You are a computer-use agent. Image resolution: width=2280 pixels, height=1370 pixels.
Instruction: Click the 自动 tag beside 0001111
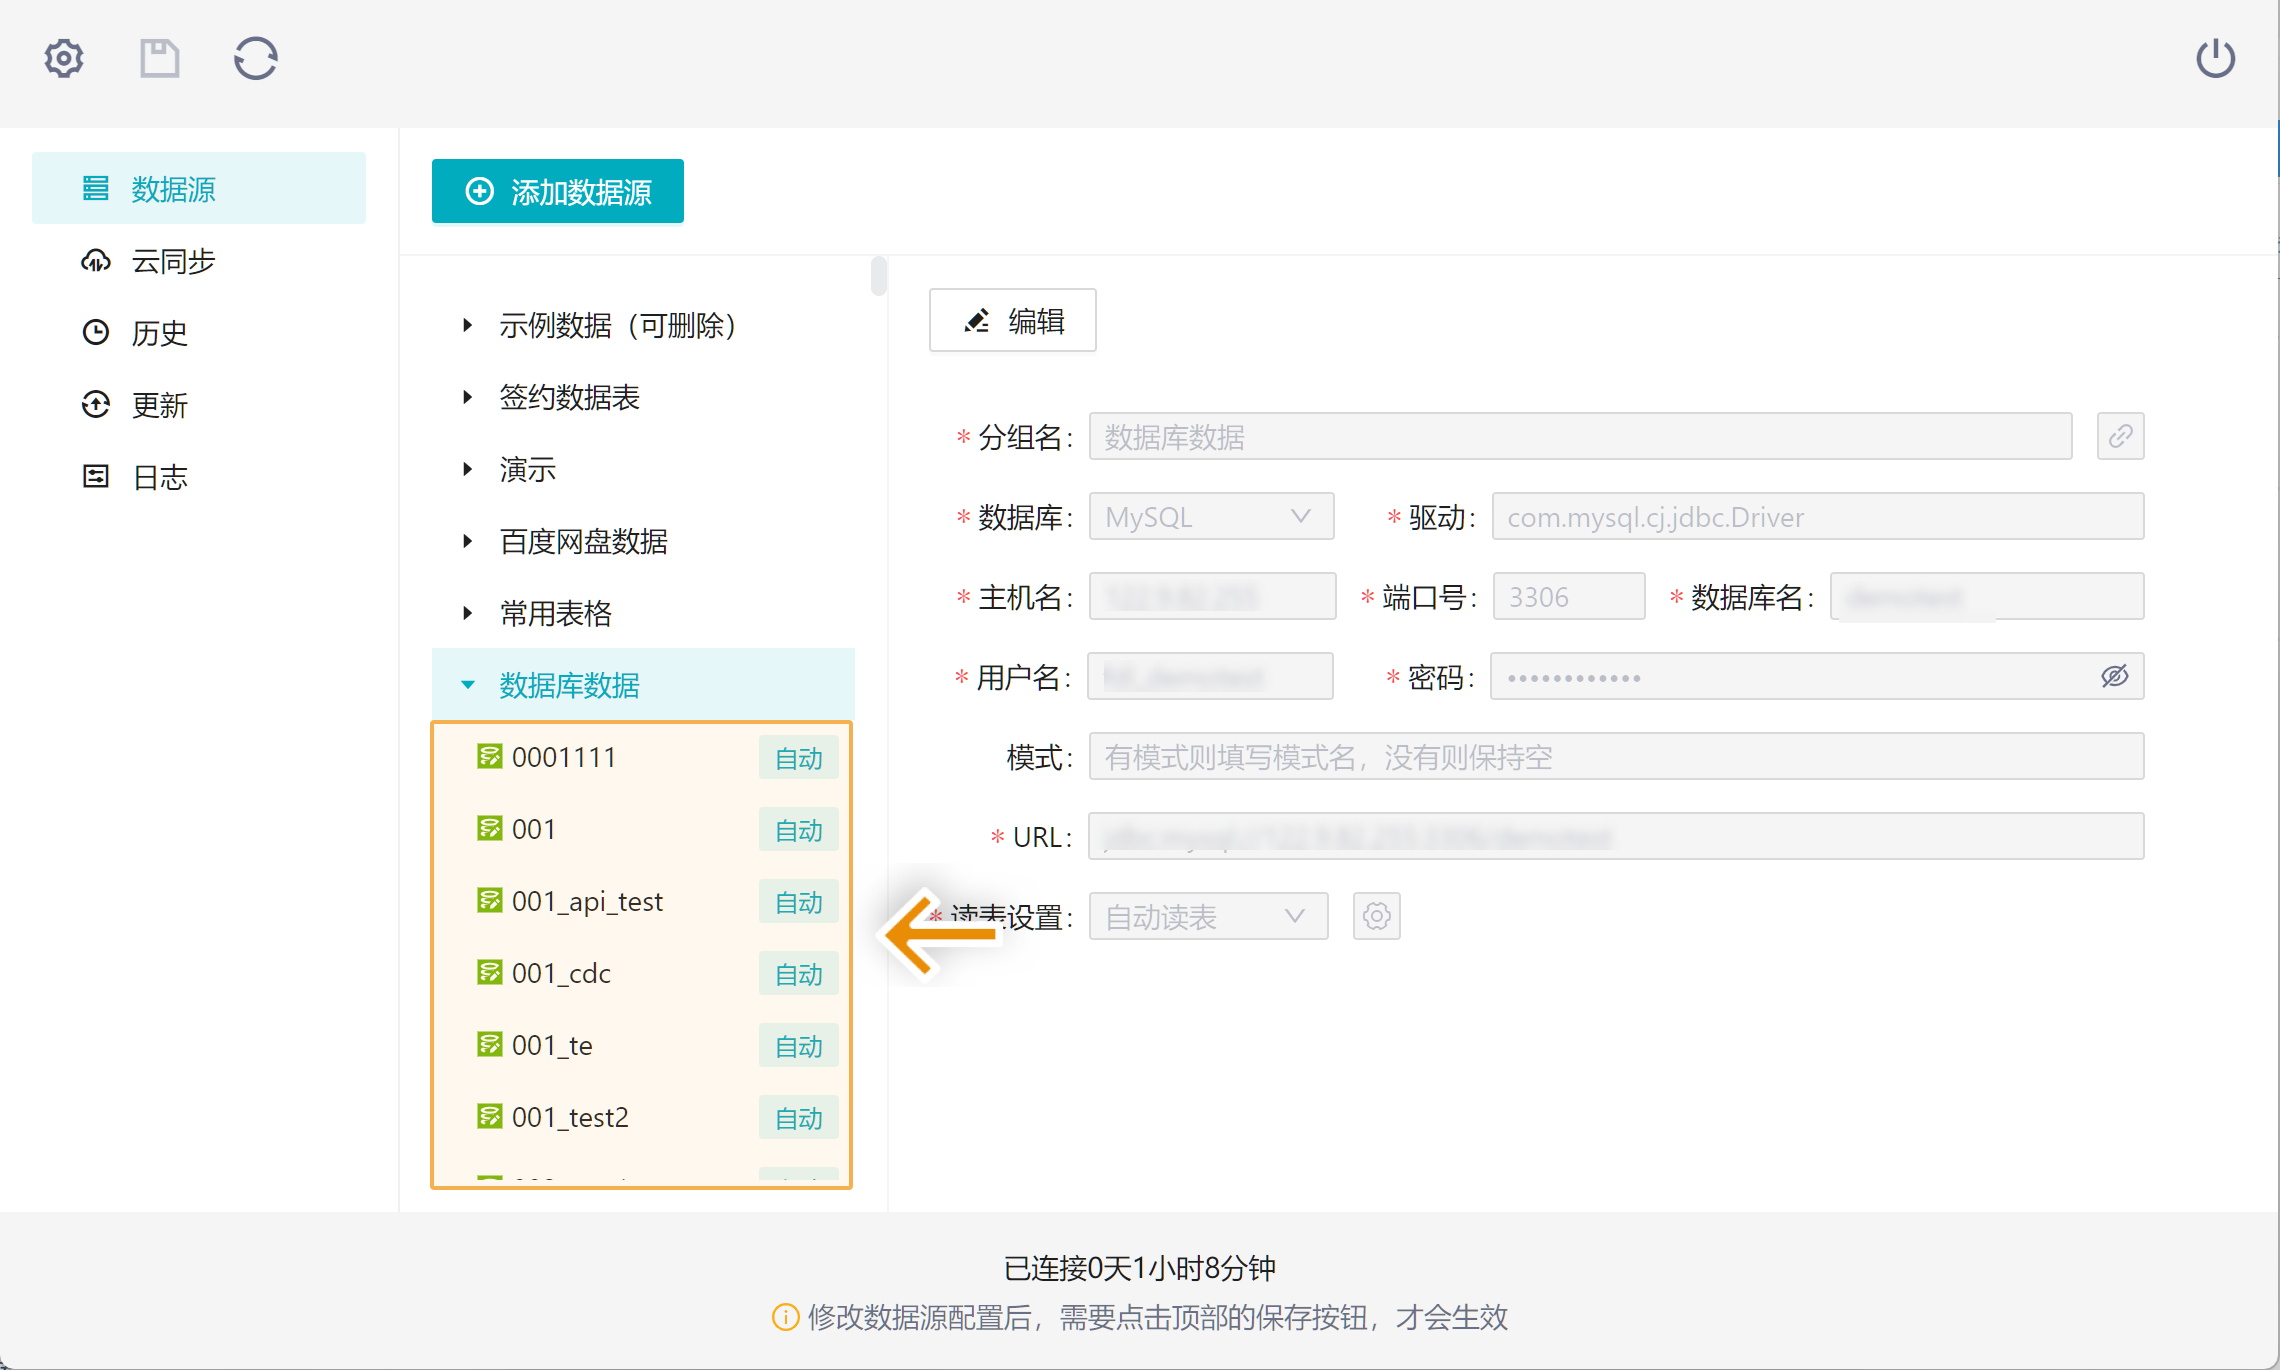pos(799,758)
